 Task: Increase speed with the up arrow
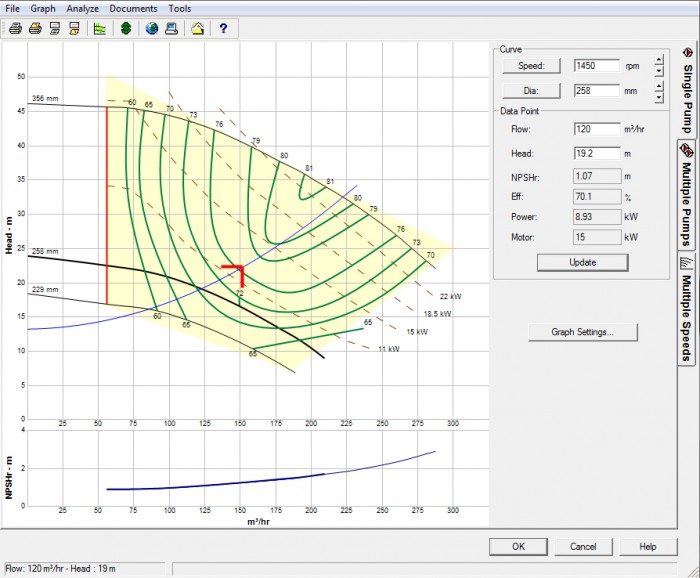coord(659,59)
